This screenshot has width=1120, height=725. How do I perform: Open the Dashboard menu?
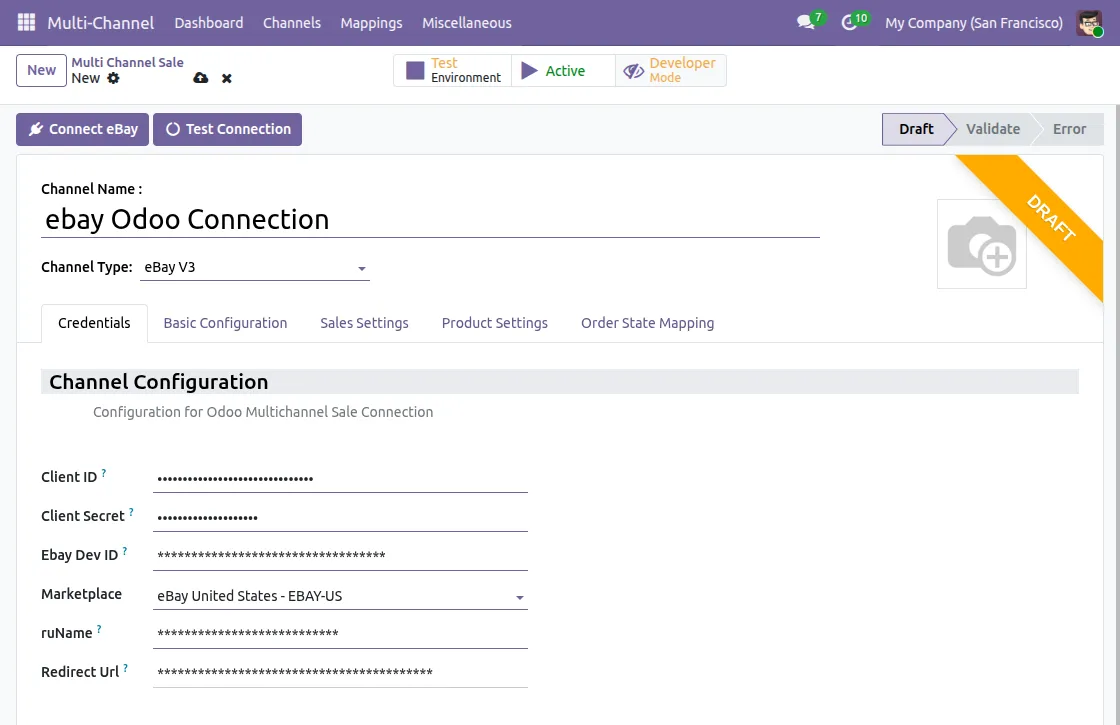(x=209, y=23)
